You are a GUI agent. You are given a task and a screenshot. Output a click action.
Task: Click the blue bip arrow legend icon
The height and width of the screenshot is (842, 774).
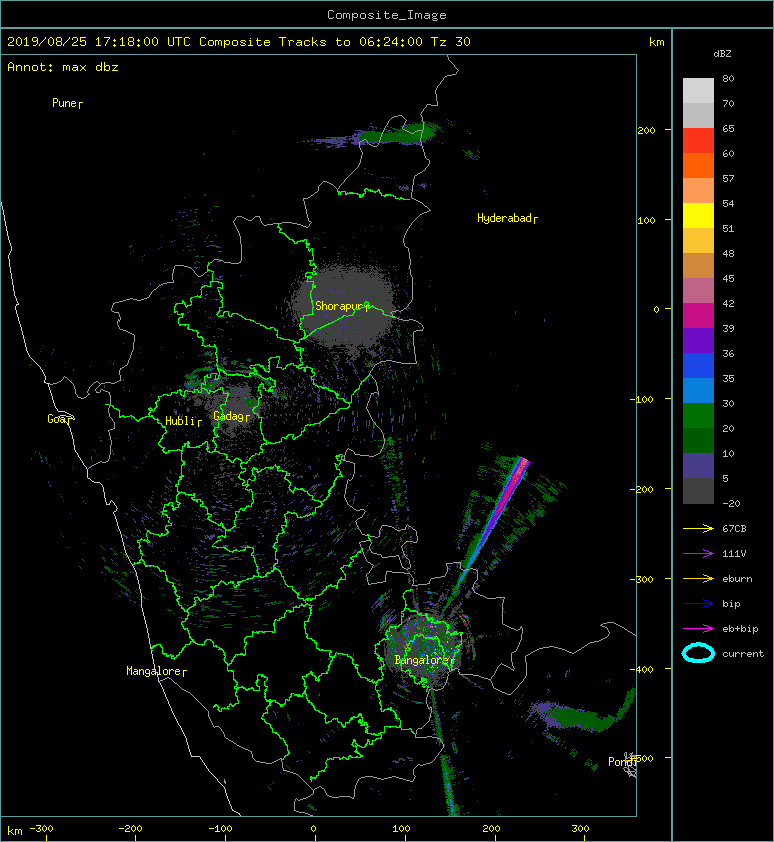(698, 604)
